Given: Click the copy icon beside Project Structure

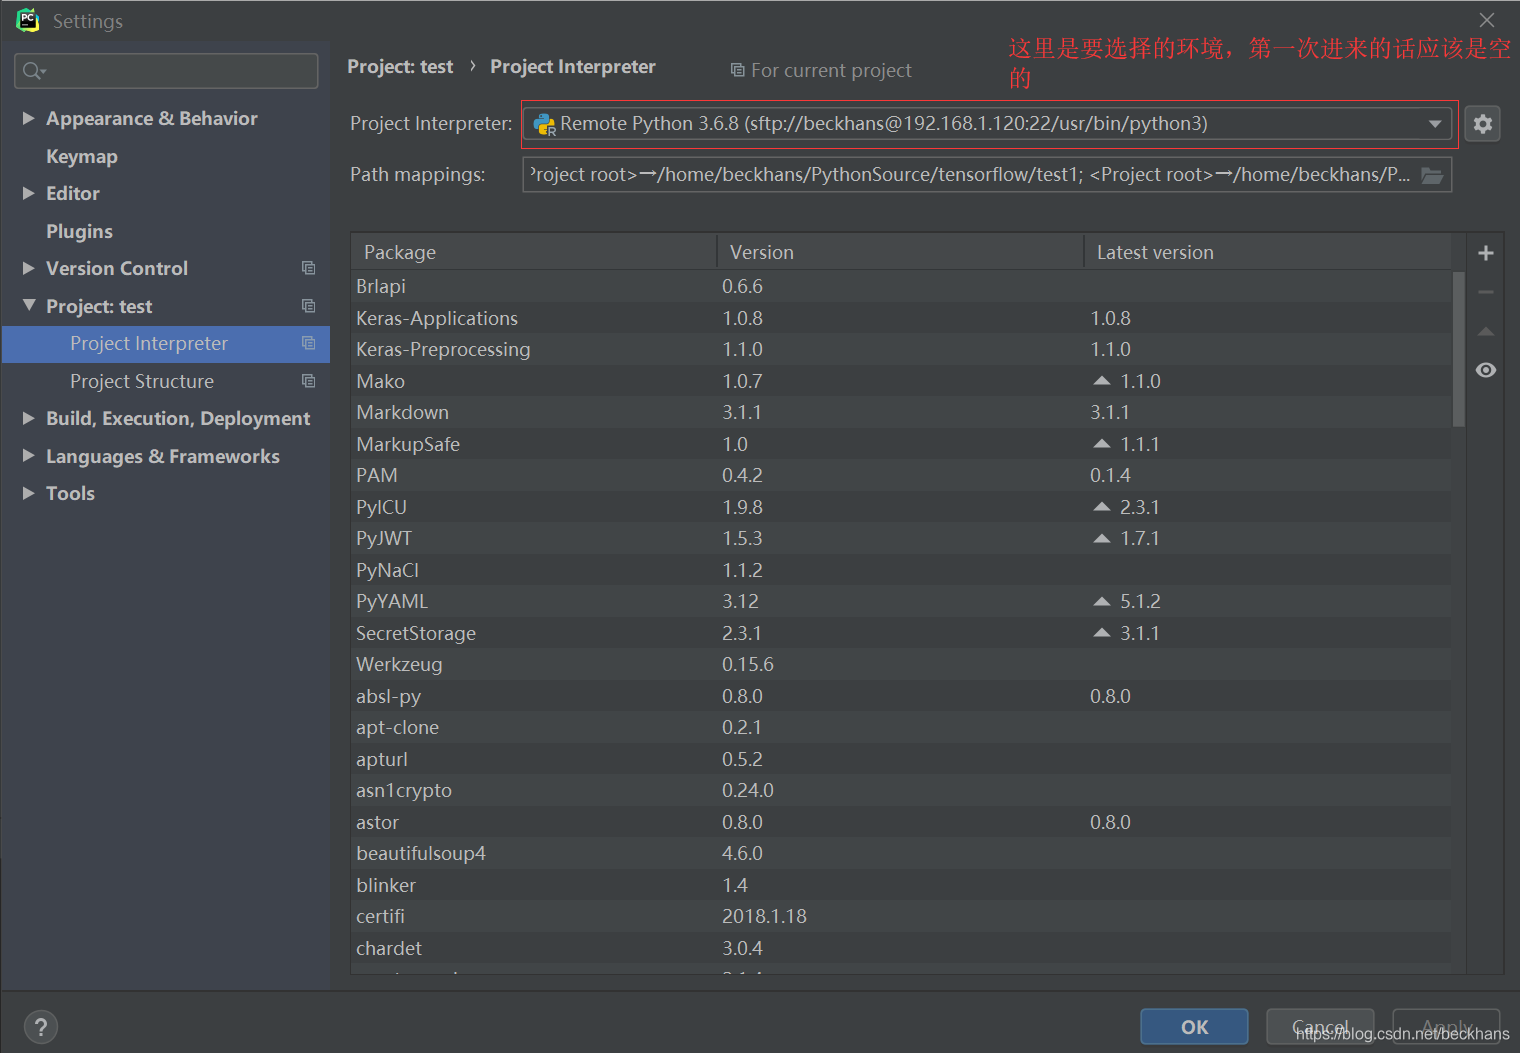Looking at the screenshot, I should point(308,381).
